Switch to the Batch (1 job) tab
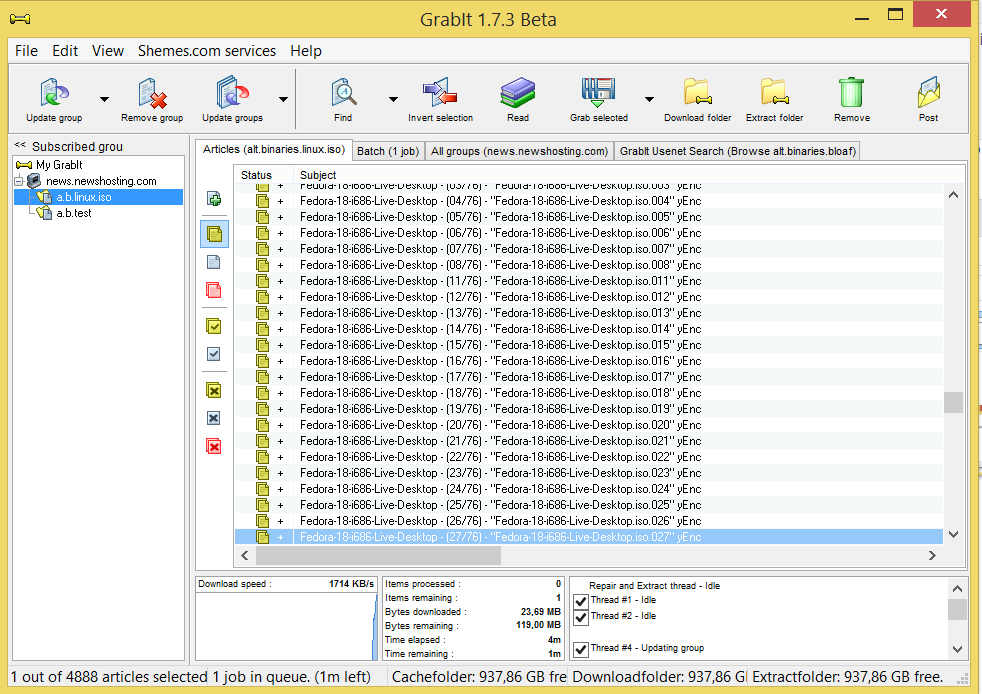Screen dimensions: 982x694 pyautogui.click(x=388, y=151)
